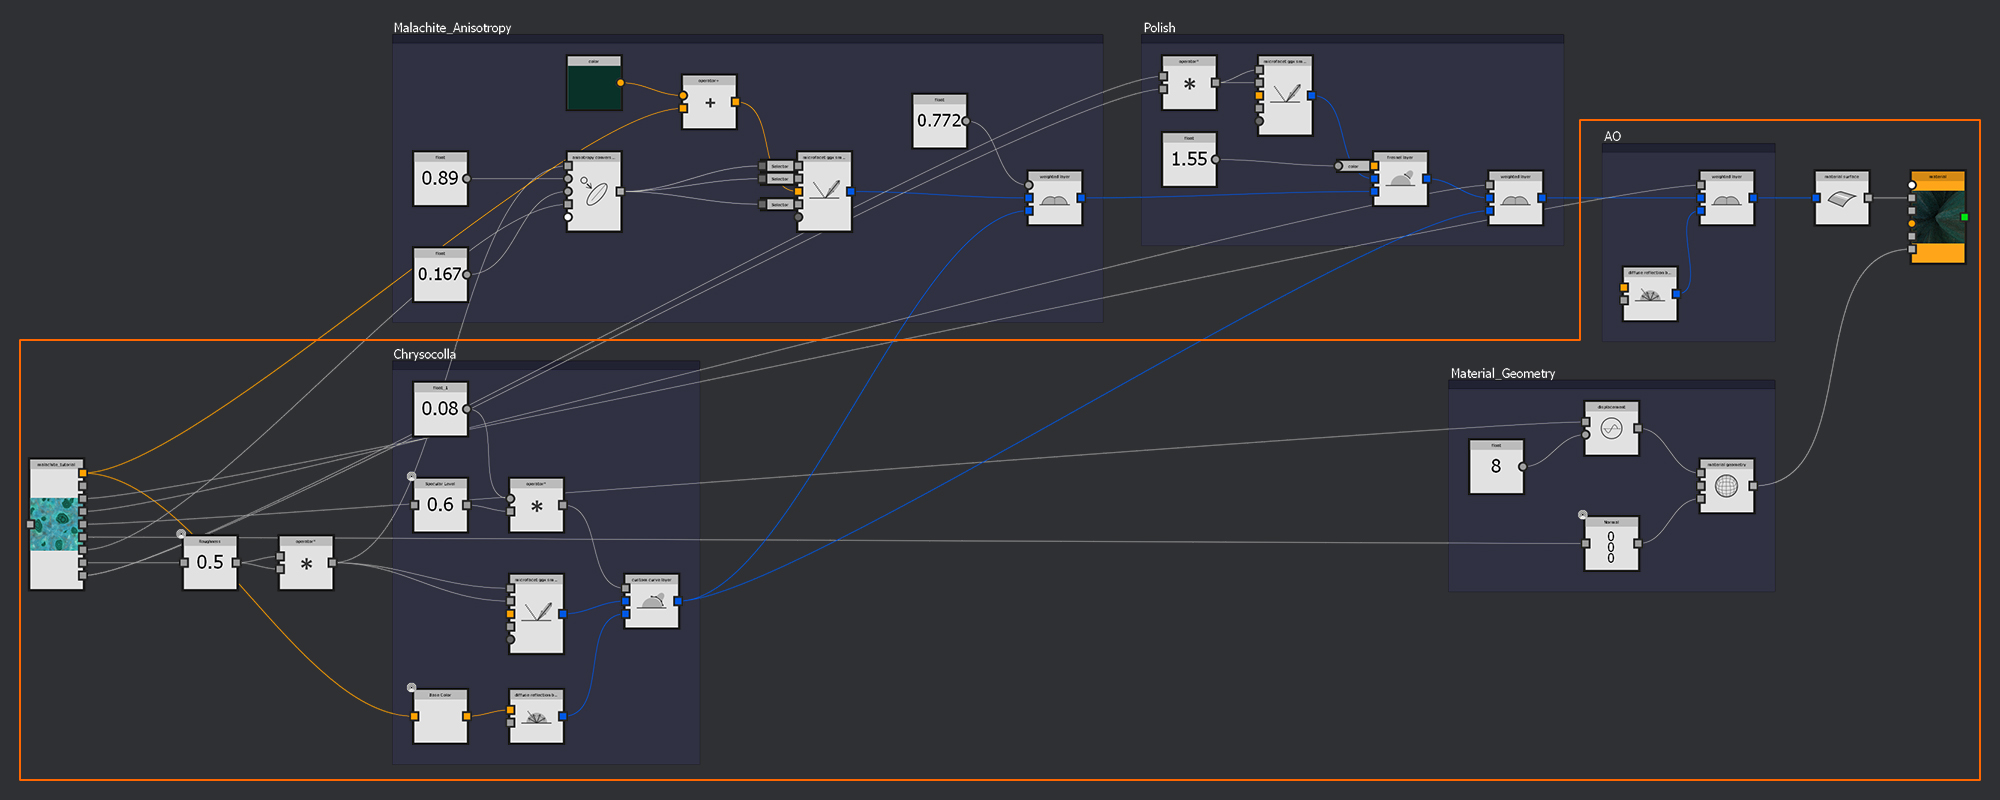This screenshot has width=2000, height=800.
Task: Select the float node with value 0.89
Action: point(440,179)
